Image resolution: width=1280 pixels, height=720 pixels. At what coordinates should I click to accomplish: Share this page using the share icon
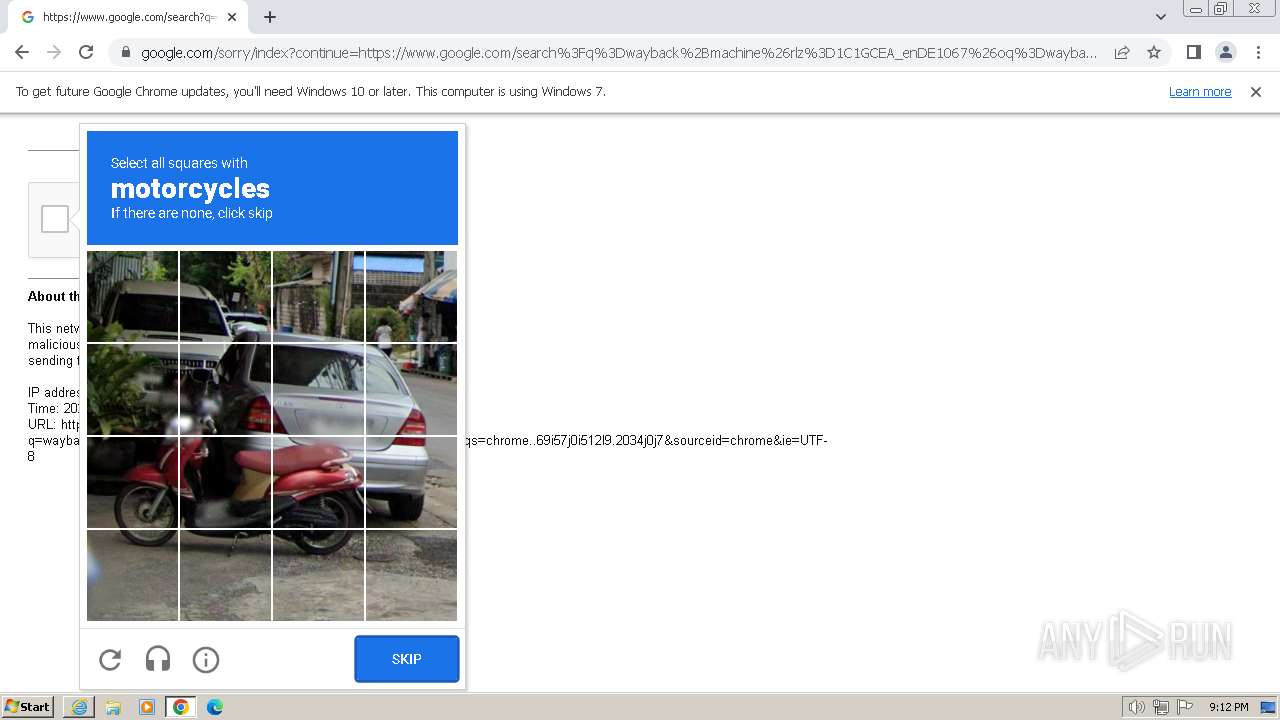[x=1122, y=52]
